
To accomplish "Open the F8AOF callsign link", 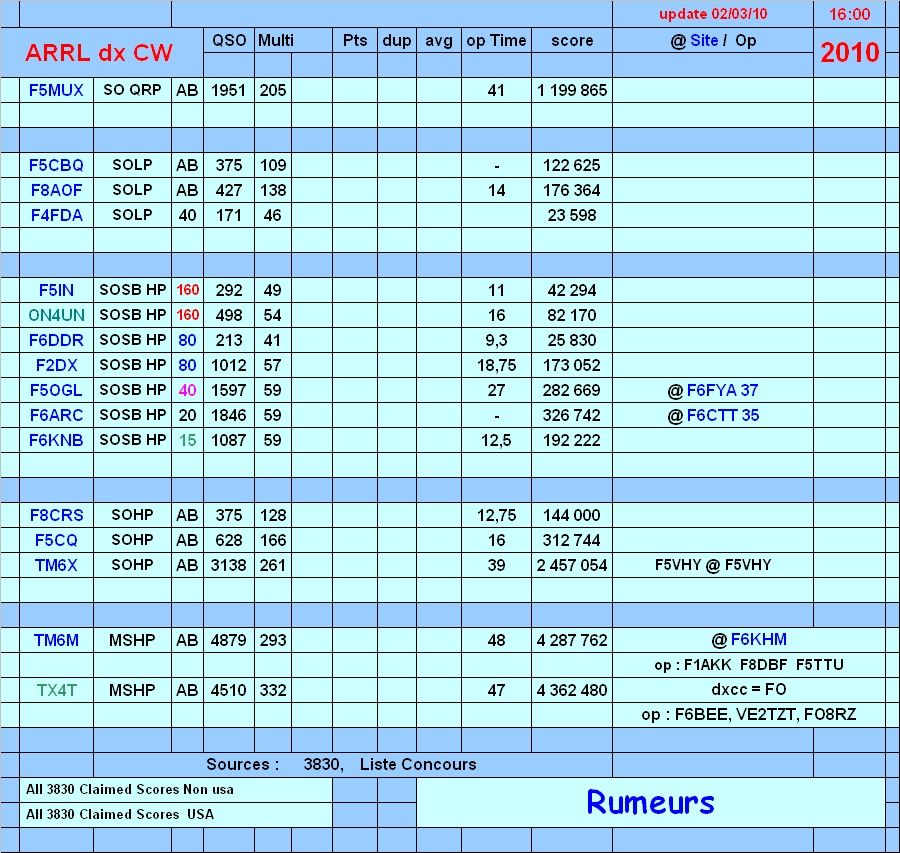I will 56,190.
